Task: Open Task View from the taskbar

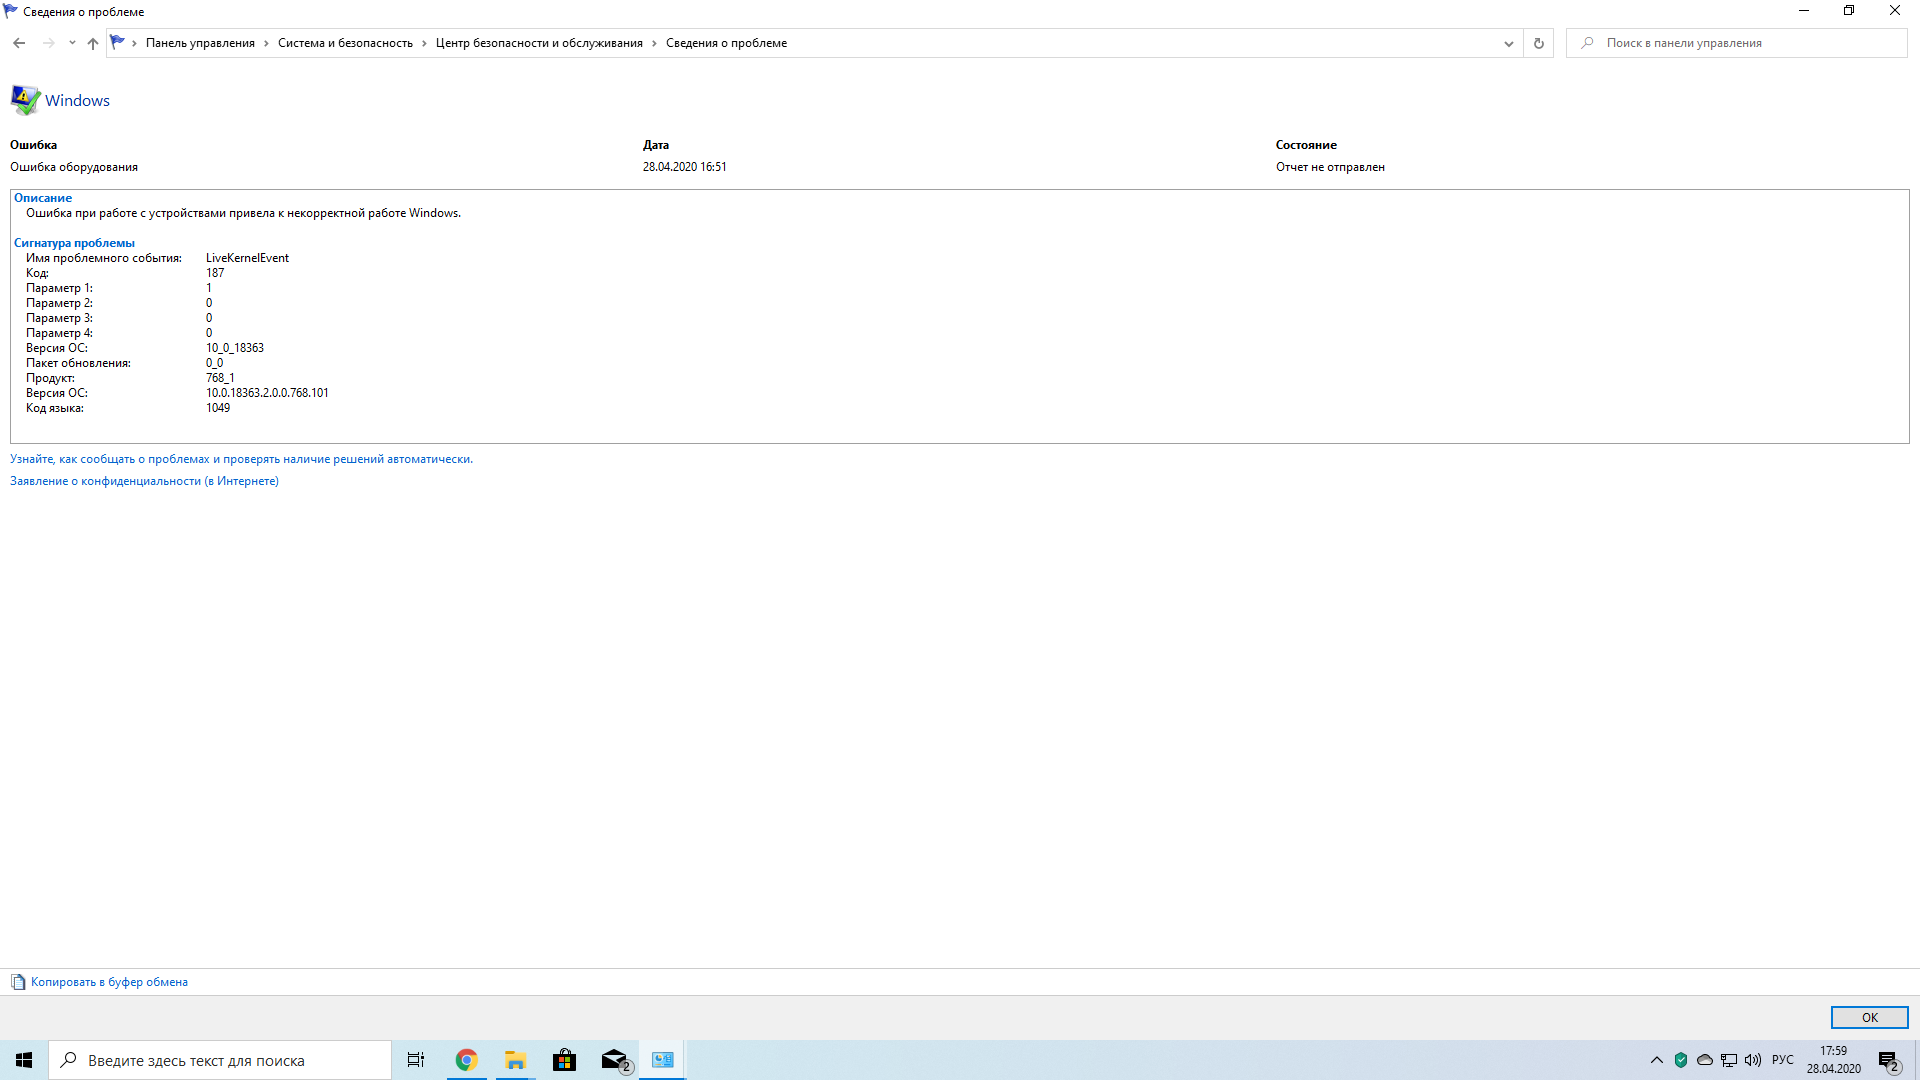Action: tap(416, 1060)
